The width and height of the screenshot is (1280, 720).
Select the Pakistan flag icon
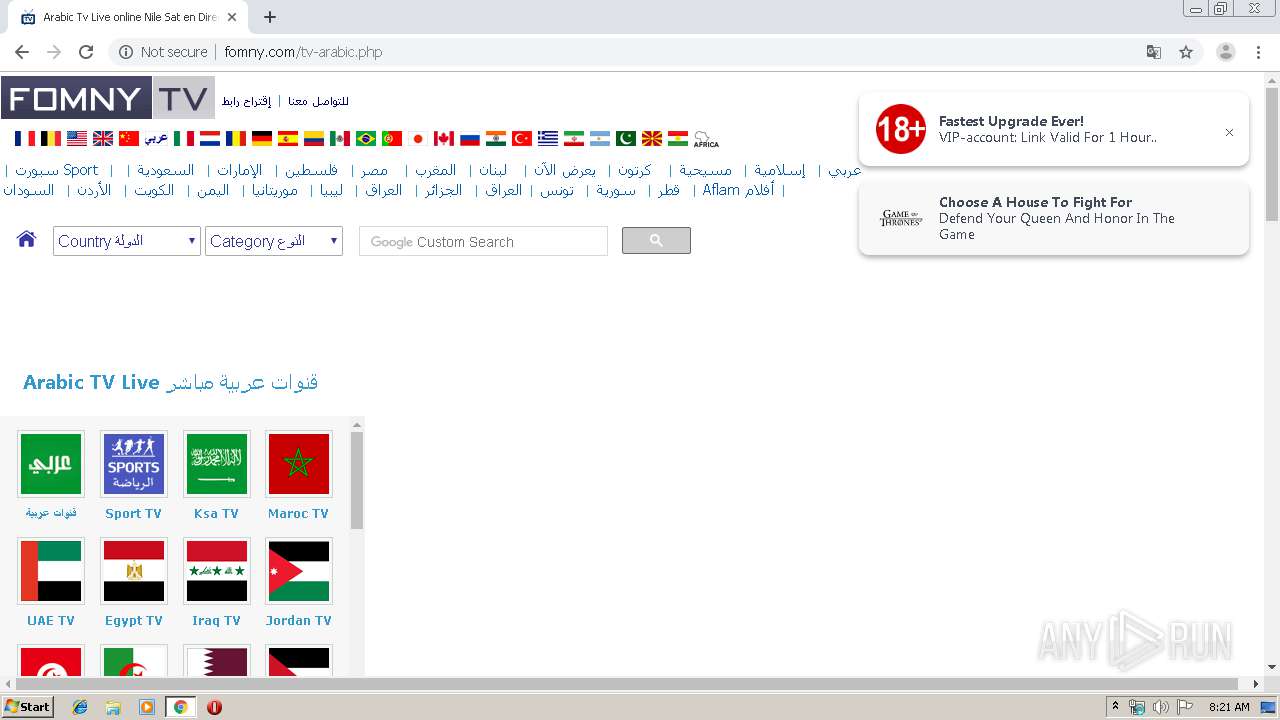coord(626,139)
